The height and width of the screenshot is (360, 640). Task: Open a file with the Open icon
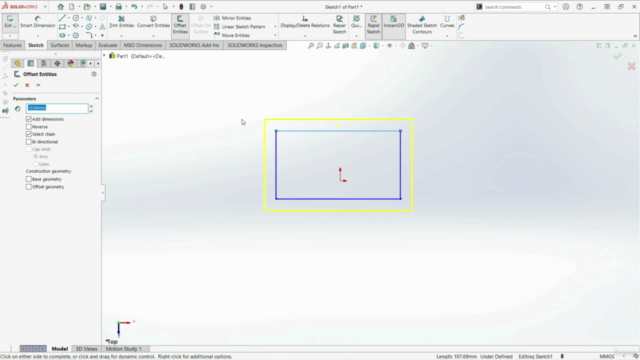click(x=87, y=7)
